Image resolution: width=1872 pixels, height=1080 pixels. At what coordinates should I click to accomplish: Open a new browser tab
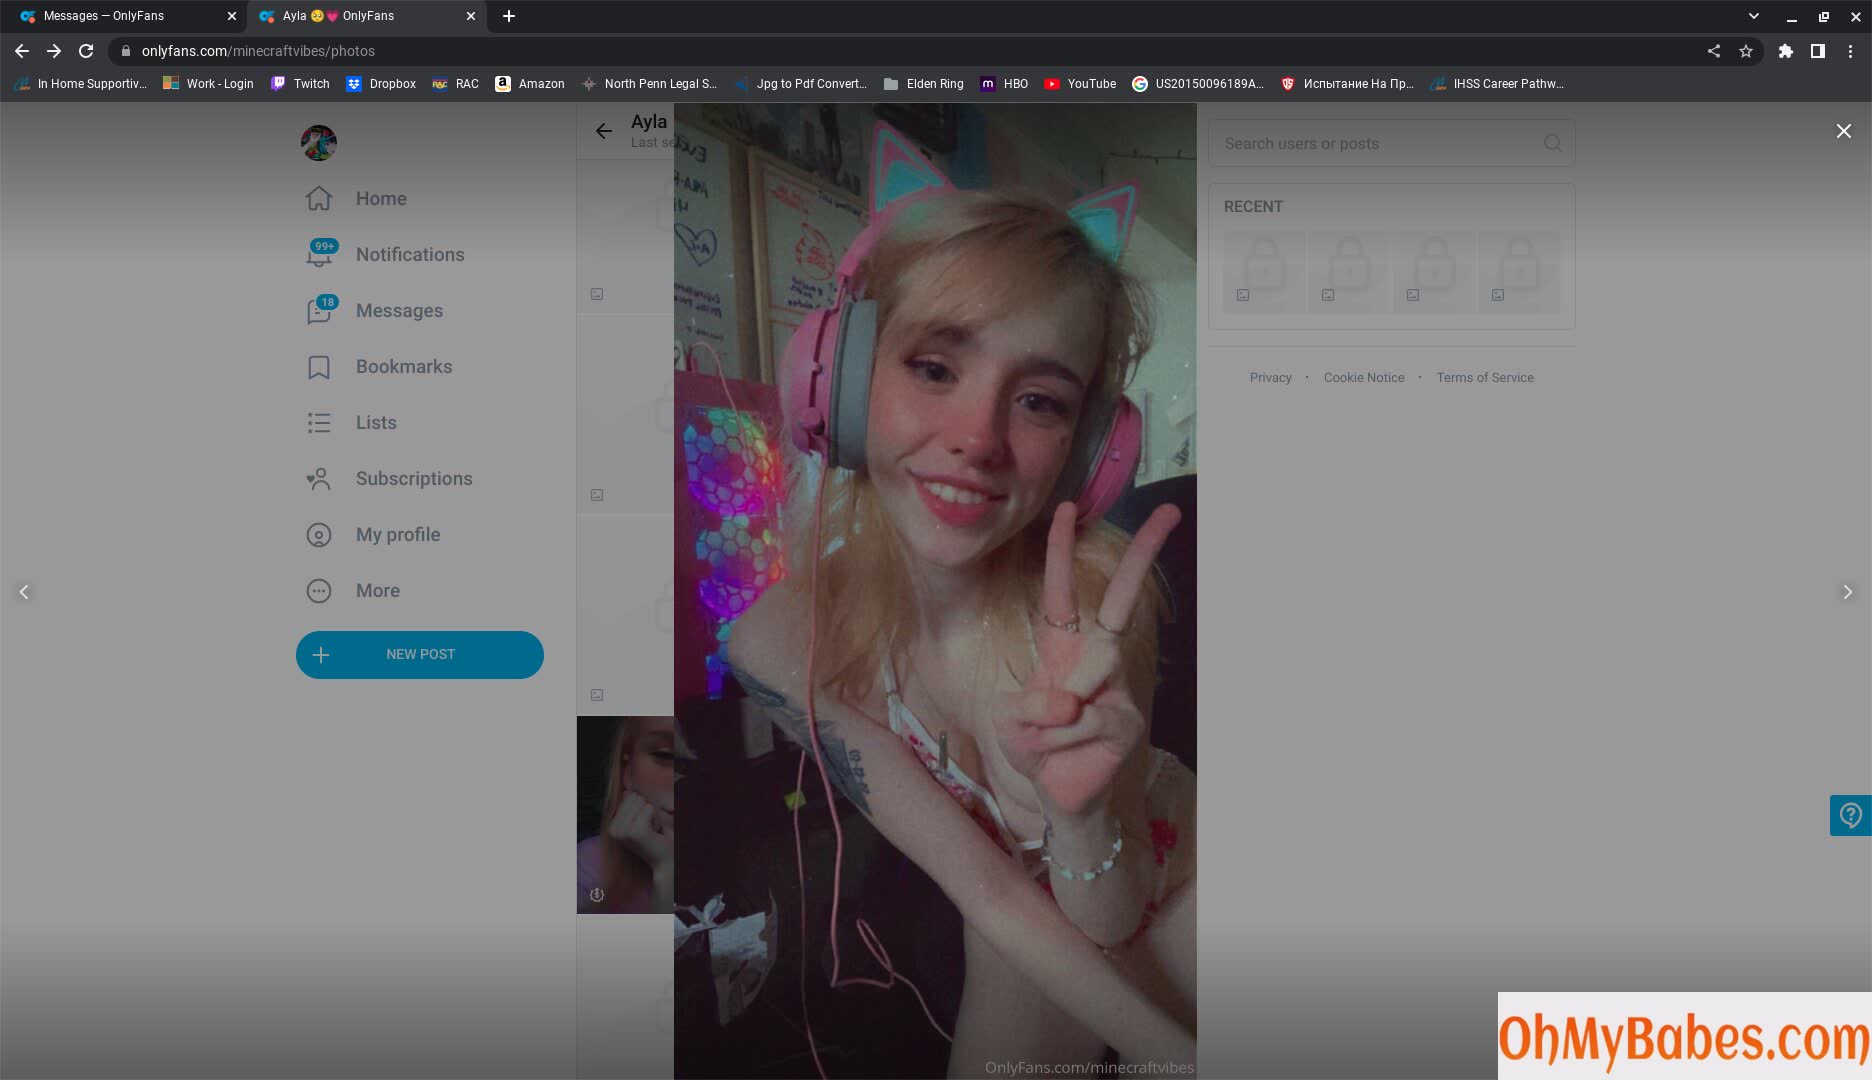509,16
